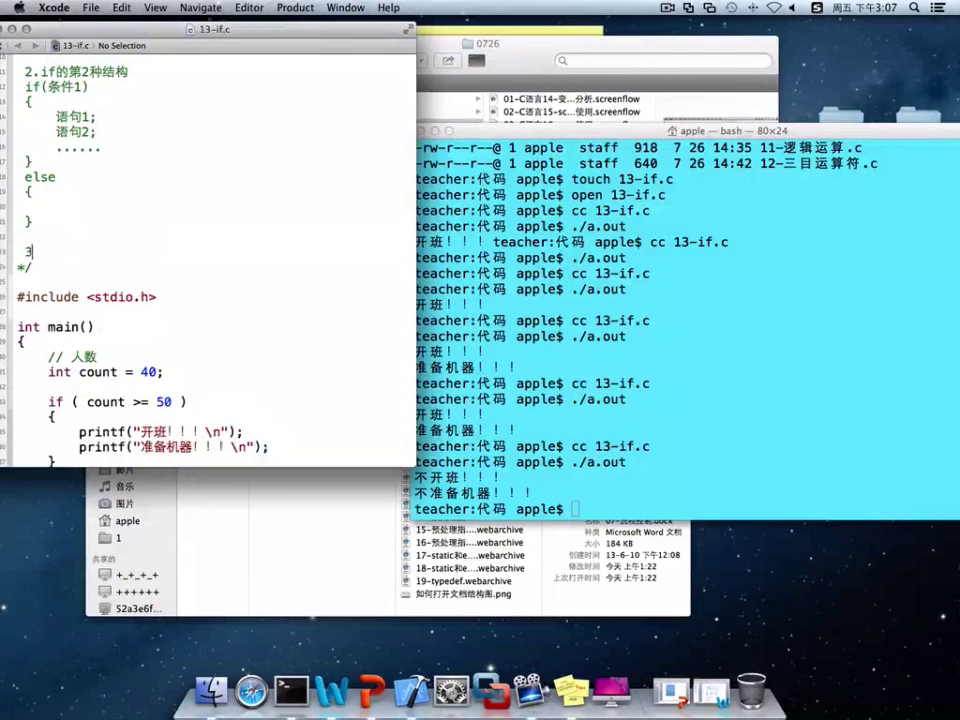Open the Trash in the Dock
Screen dimensions: 960x720
click(751, 690)
